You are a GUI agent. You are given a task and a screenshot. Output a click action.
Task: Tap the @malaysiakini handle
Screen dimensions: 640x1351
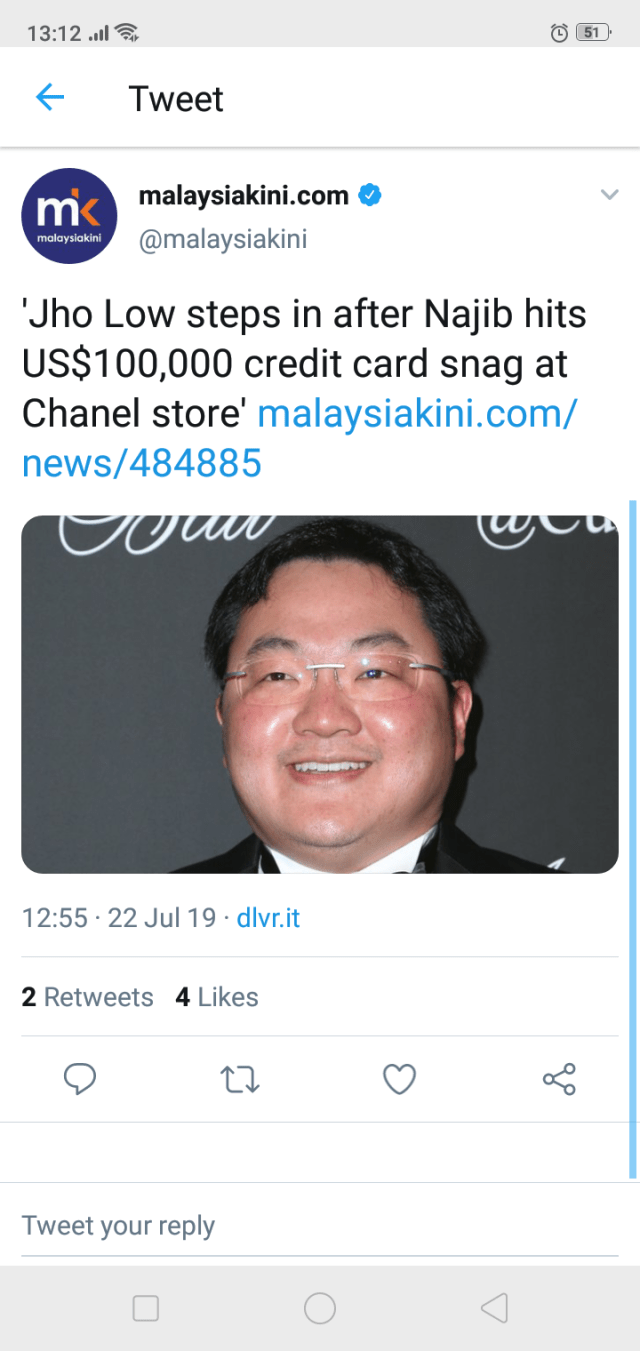click(x=223, y=239)
